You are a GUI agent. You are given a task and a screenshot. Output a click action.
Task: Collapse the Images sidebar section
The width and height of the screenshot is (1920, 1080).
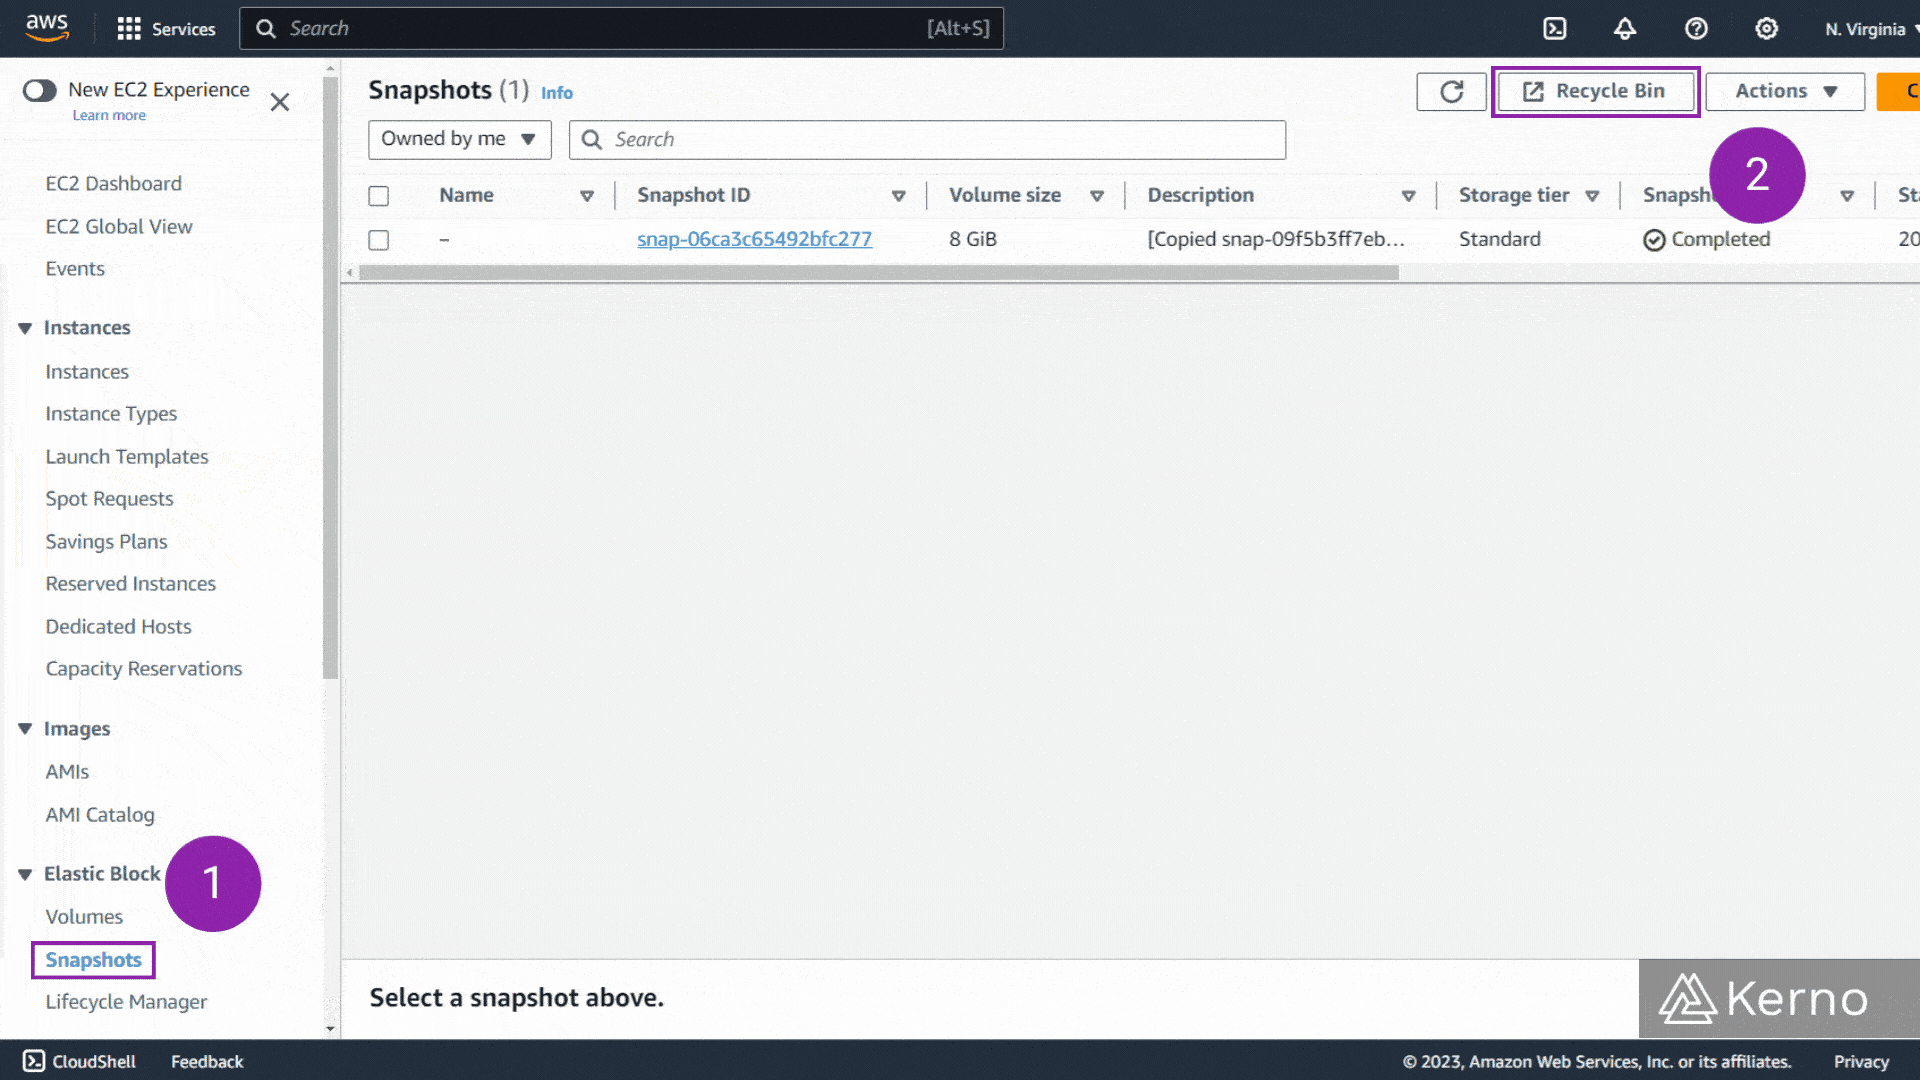click(25, 729)
